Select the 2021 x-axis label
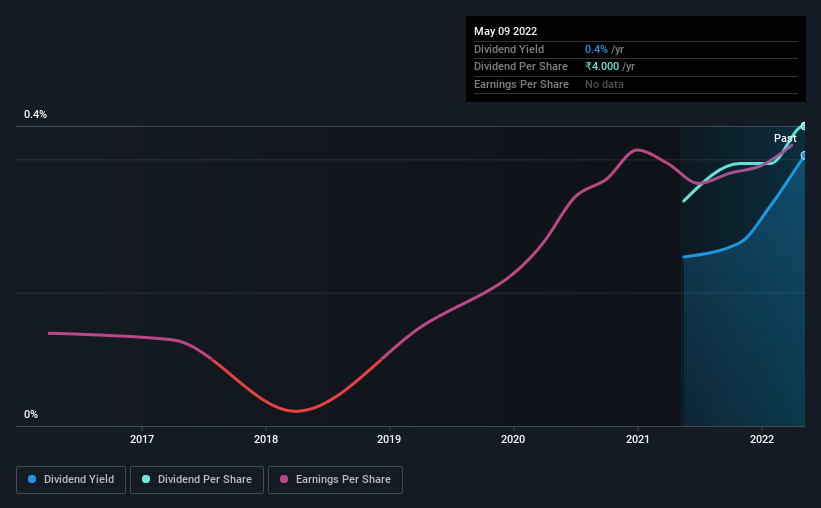This screenshot has height=508, width=821. (638, 439)
